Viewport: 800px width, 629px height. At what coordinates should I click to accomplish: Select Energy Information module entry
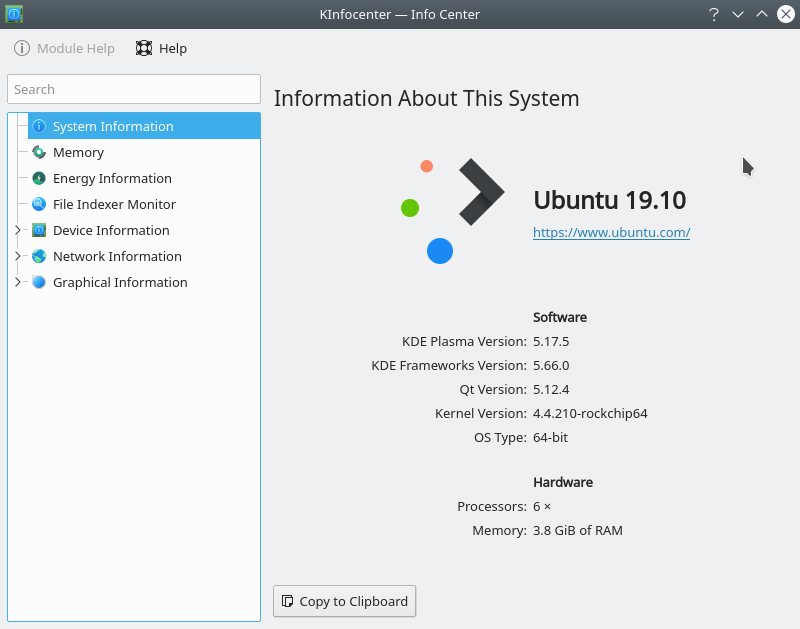(112, 178)
